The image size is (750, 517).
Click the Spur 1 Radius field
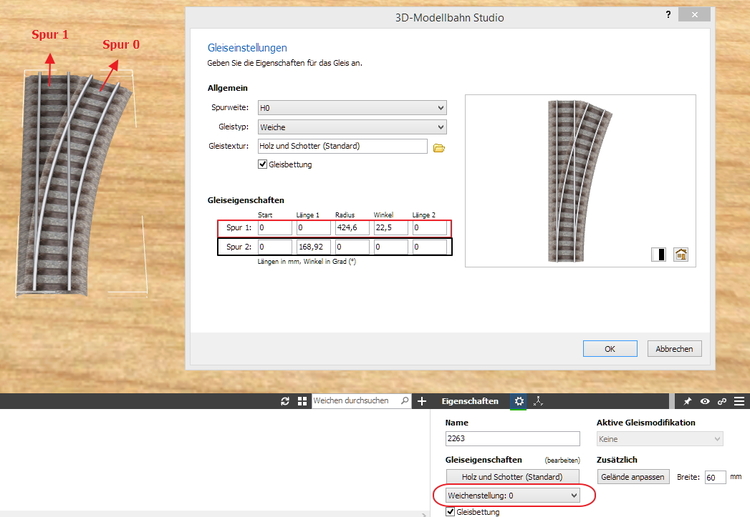click(x=350, y=228)
